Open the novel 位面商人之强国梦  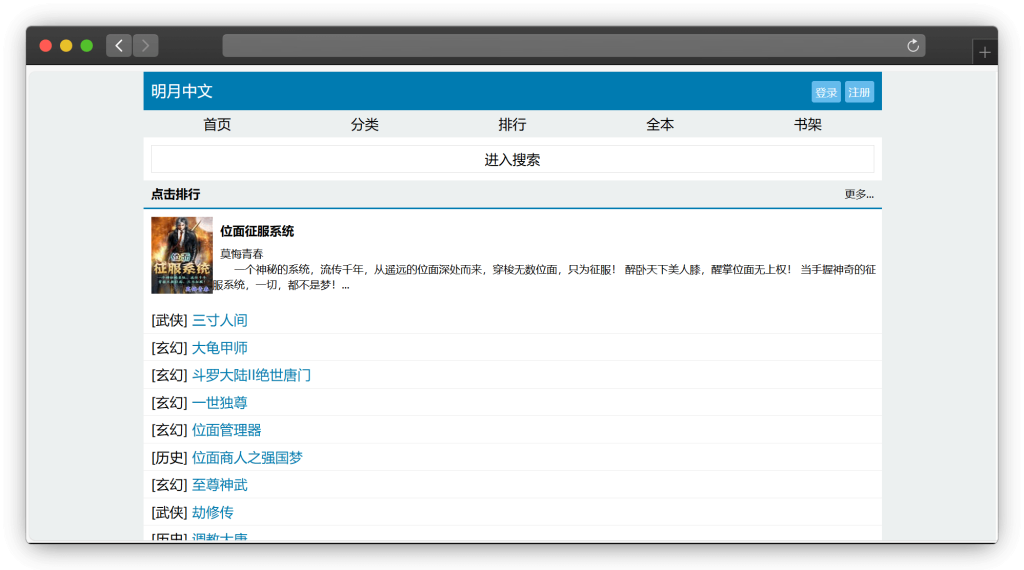247,458
